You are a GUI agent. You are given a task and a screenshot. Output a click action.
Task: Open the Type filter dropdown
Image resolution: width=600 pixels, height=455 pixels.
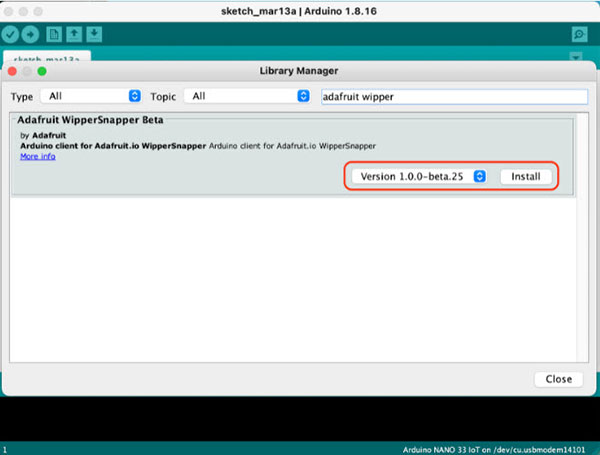point(91,96)
